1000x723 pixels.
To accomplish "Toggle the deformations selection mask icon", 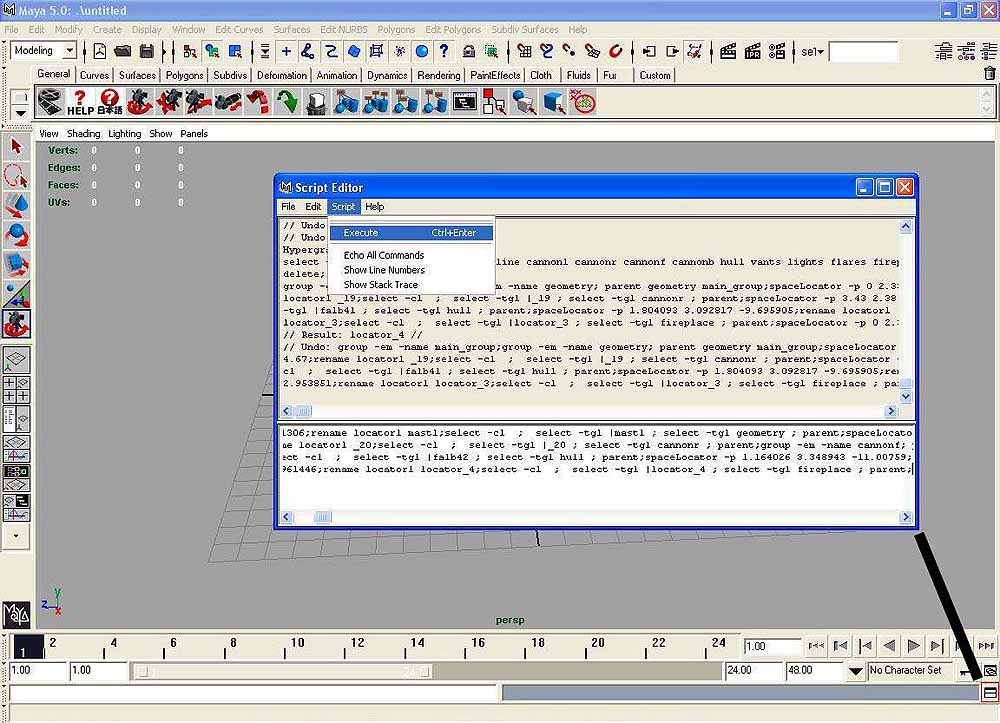I will pyautogui.click(x=376, y=52).
